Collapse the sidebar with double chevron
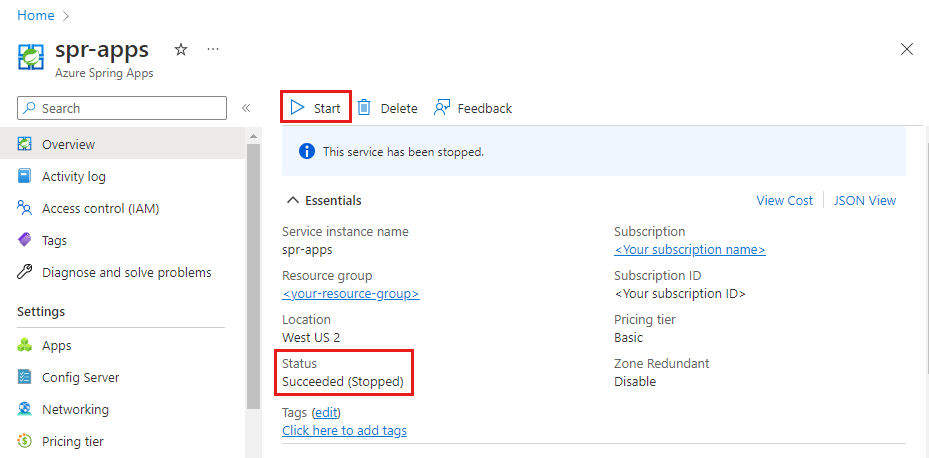 (246, 108)
